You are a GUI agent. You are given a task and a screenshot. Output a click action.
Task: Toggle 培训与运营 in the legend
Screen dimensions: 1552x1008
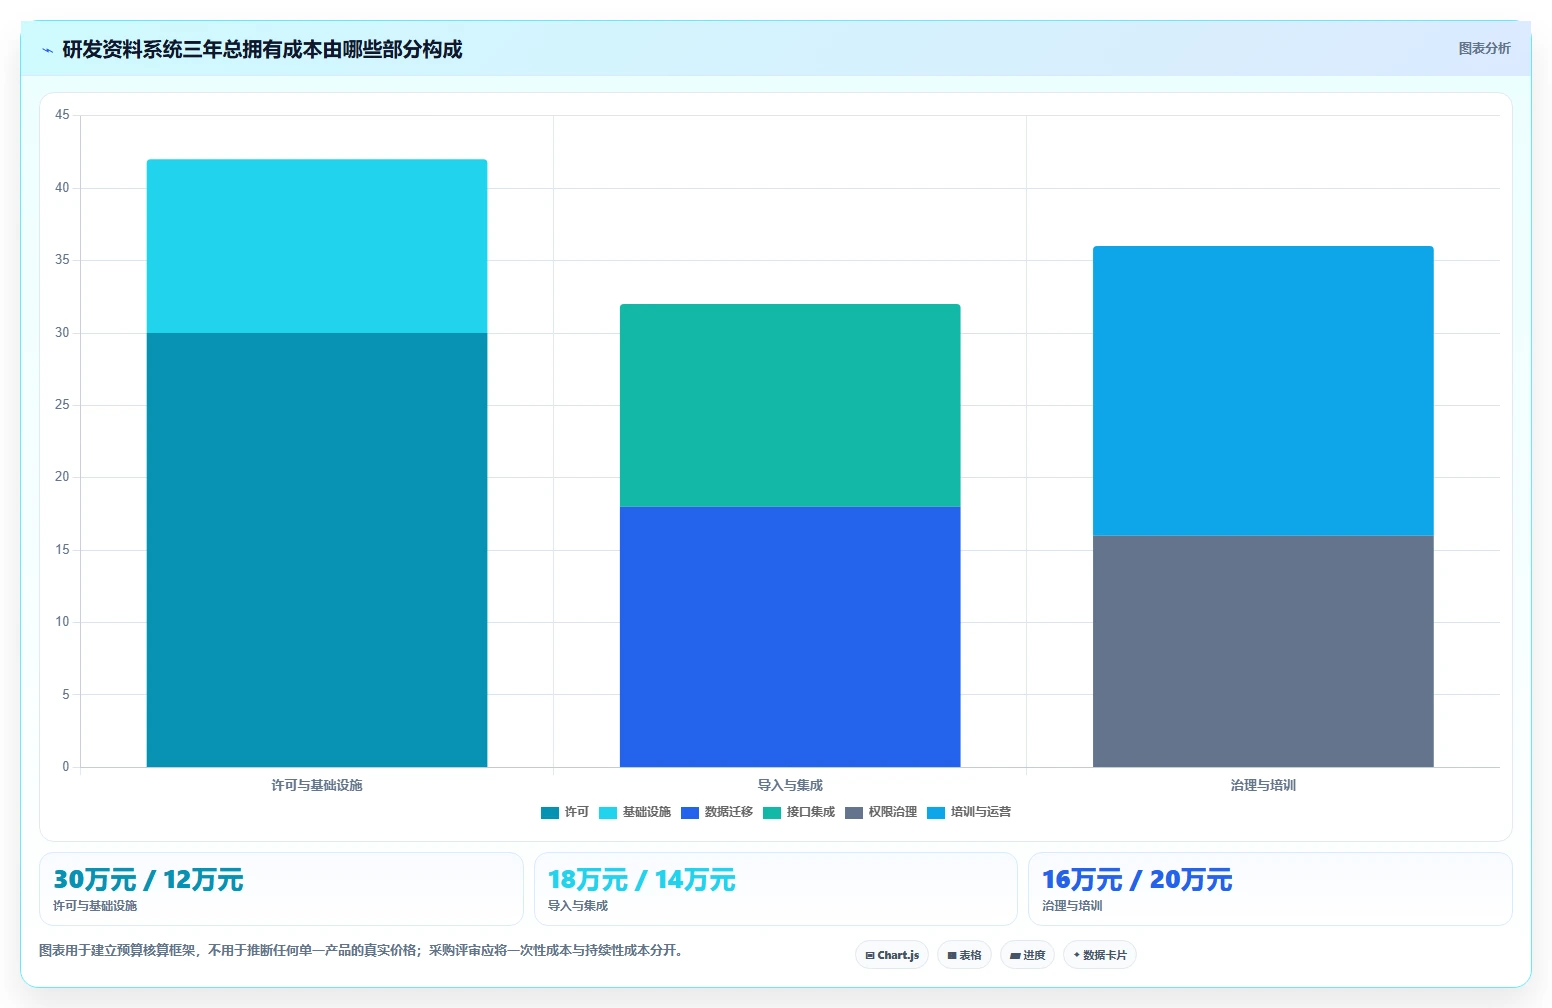969,812
